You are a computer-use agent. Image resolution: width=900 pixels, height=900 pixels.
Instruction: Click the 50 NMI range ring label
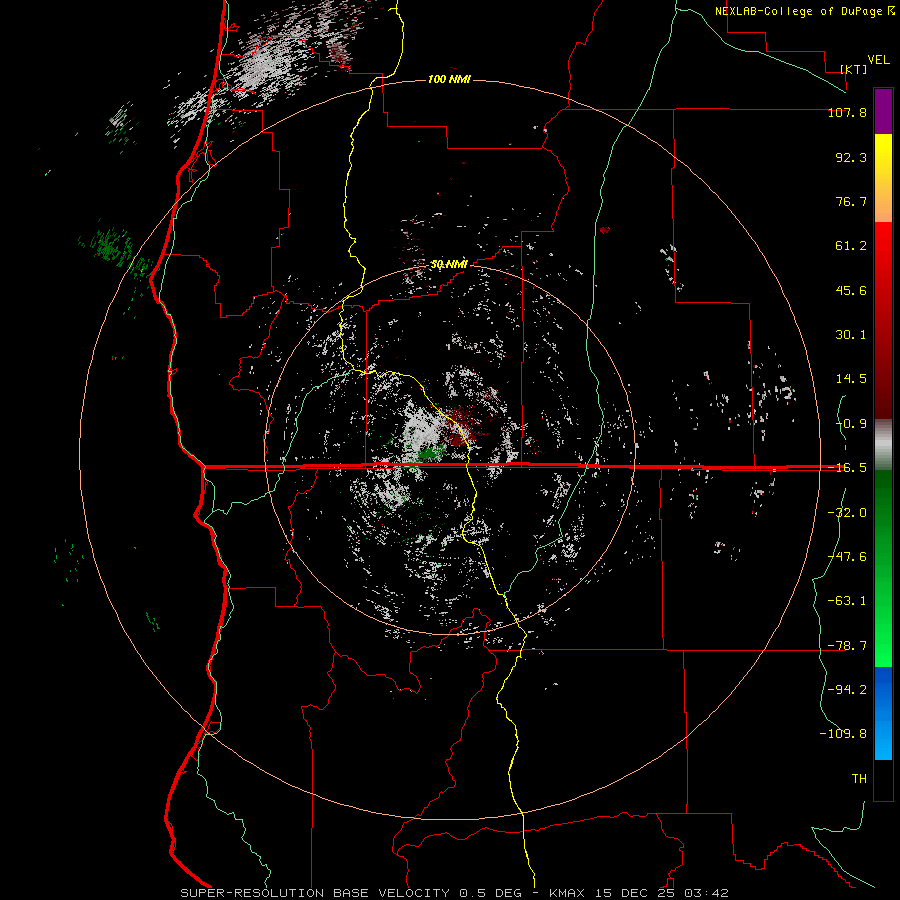(x=449, y=264)
